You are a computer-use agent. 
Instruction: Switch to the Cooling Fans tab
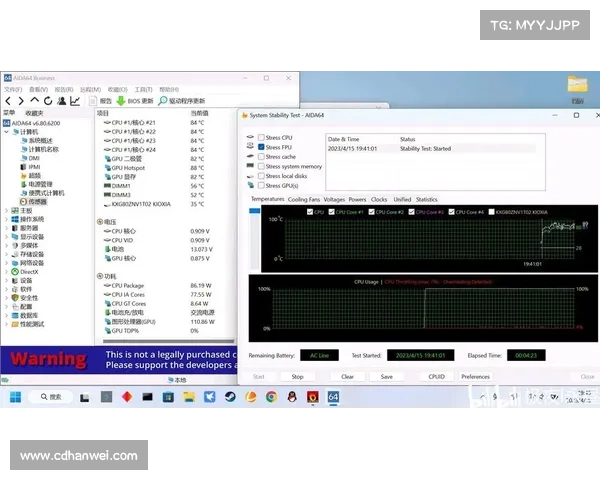(304, 199)
